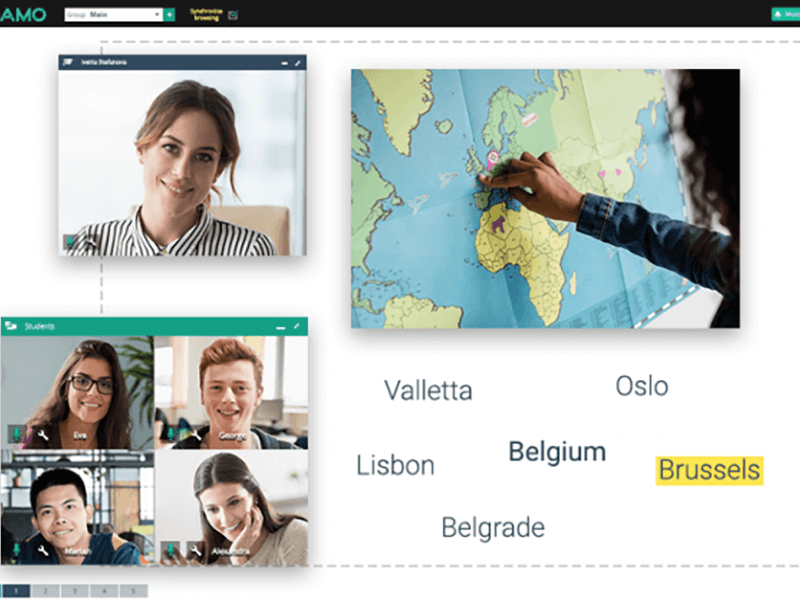Click the green button at top right
Screen dimensions: 800x600
[786, 14]
